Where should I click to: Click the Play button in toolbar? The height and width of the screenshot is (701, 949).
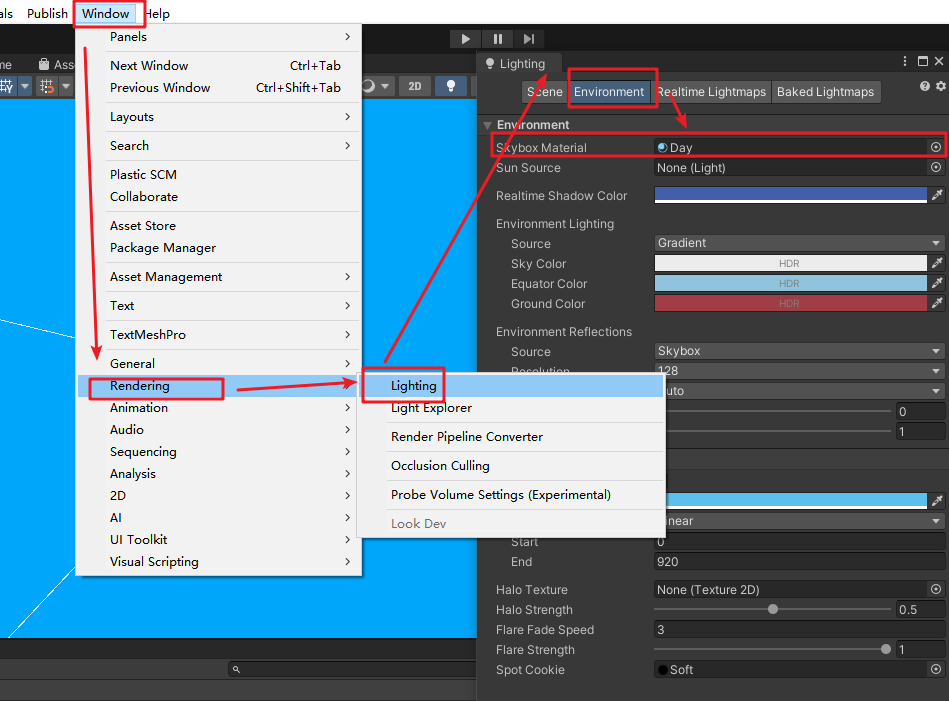465,39
